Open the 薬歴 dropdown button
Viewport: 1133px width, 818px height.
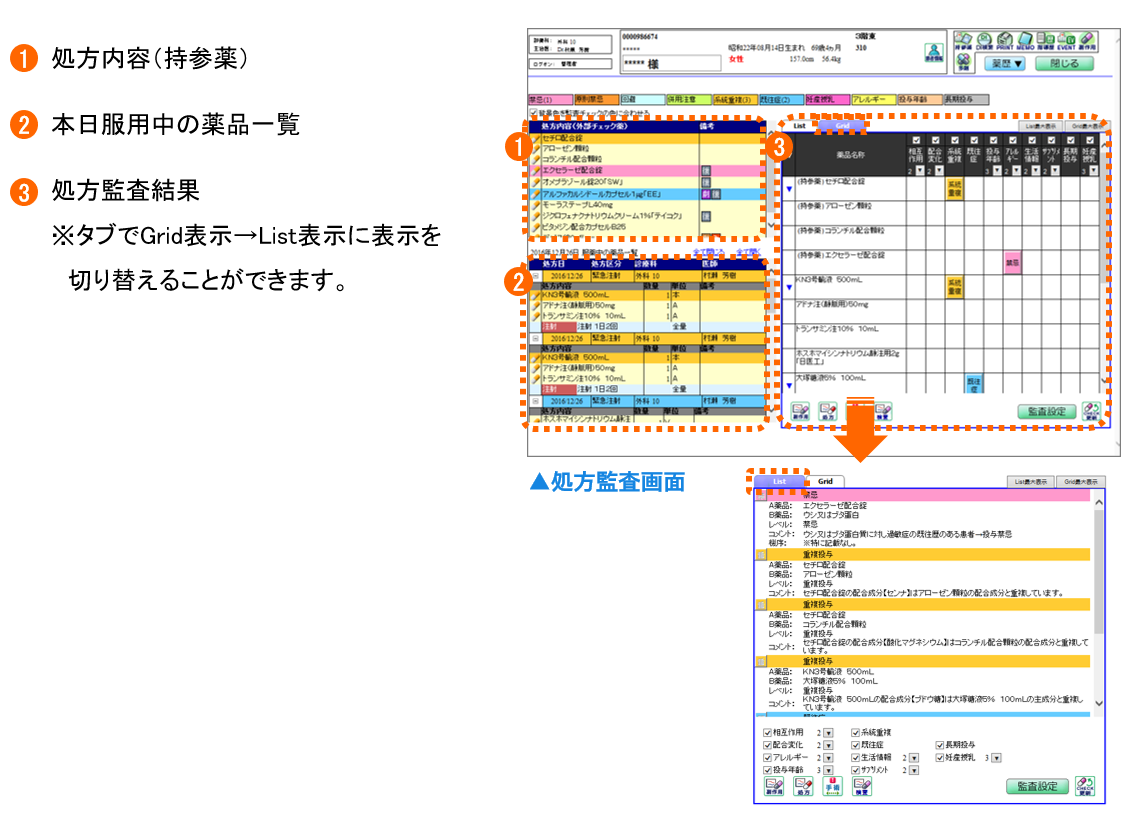[1006, 63]
